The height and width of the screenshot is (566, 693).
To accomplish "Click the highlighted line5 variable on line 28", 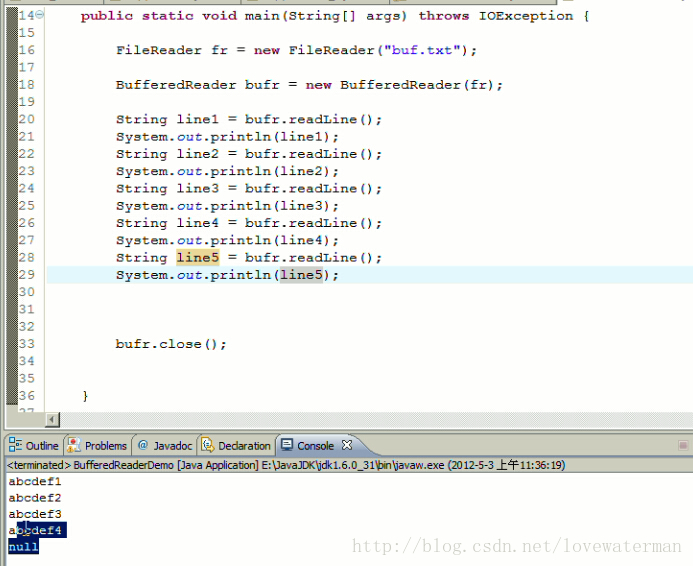I will click(x=198, y=257).
